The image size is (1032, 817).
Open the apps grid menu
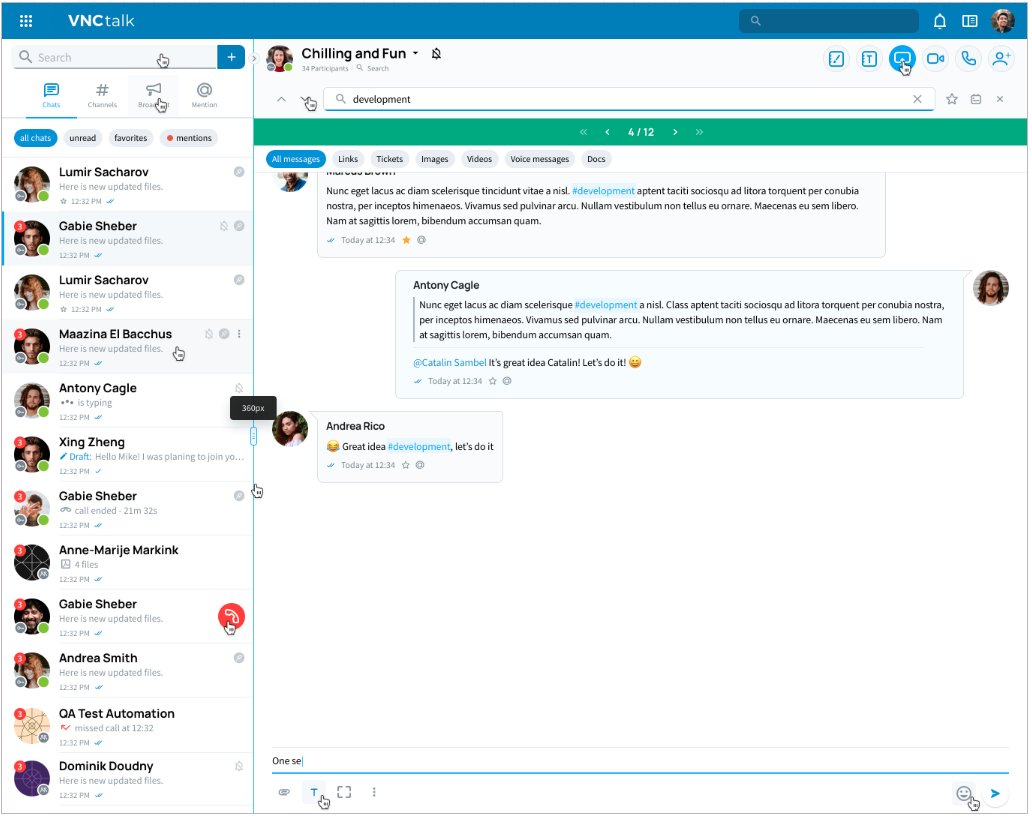tap(26, 21)
